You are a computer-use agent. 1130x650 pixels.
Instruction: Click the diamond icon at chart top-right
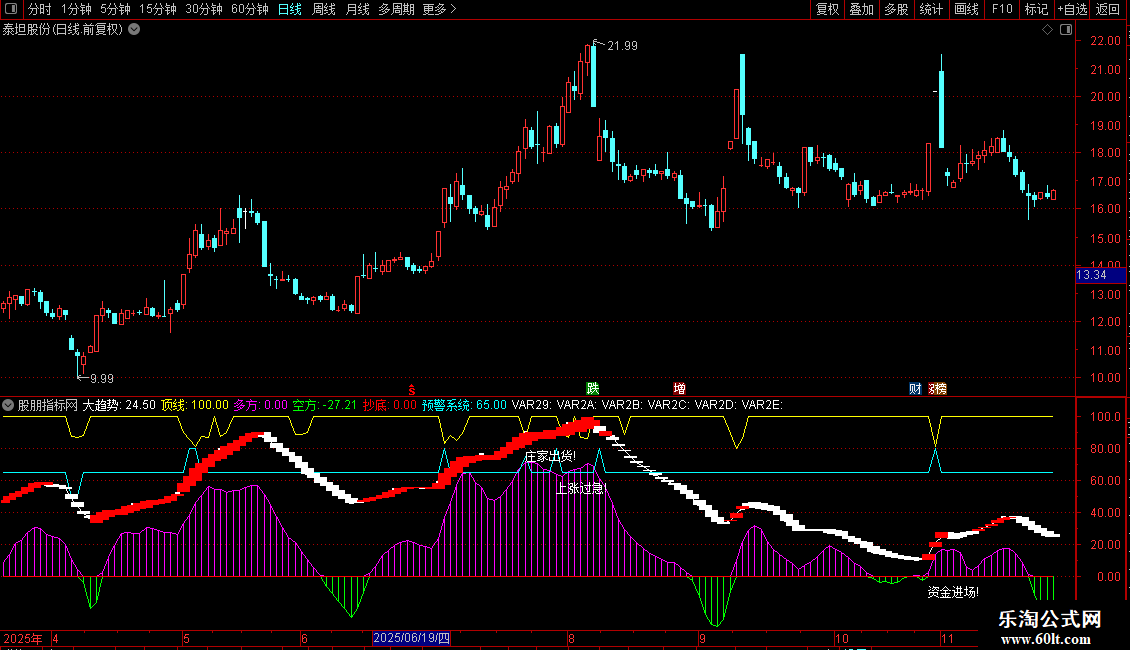[1047, 30]
